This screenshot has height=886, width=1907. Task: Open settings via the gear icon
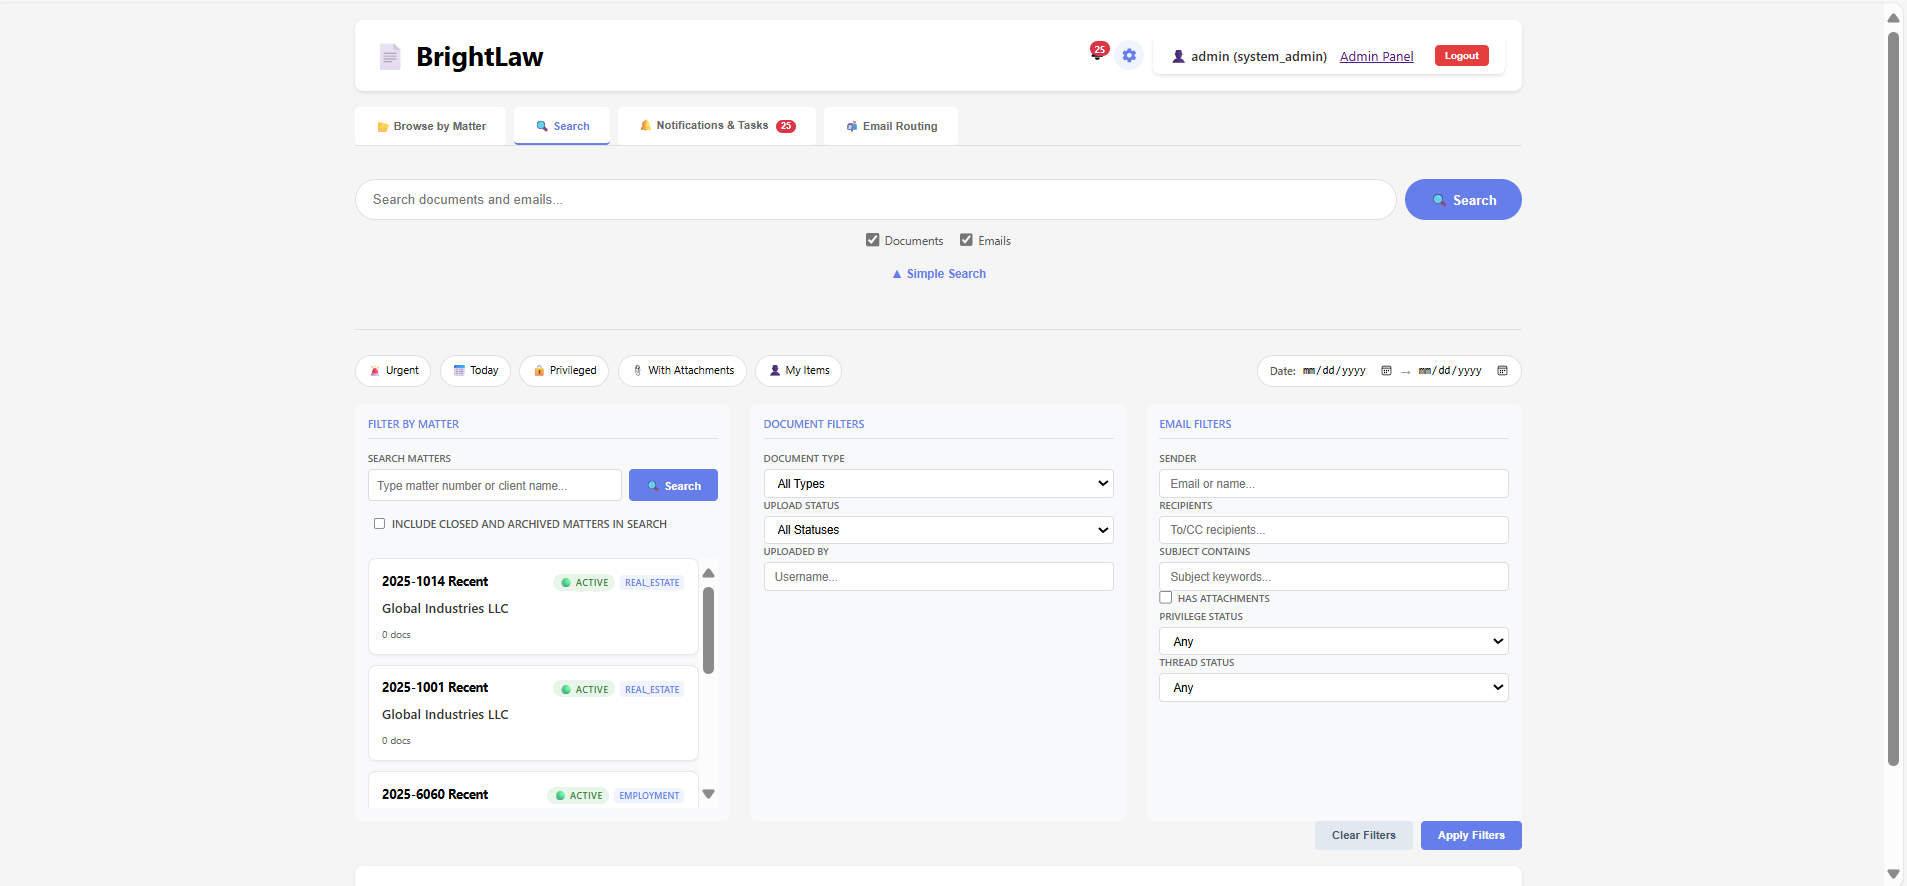coord(1129,56)
